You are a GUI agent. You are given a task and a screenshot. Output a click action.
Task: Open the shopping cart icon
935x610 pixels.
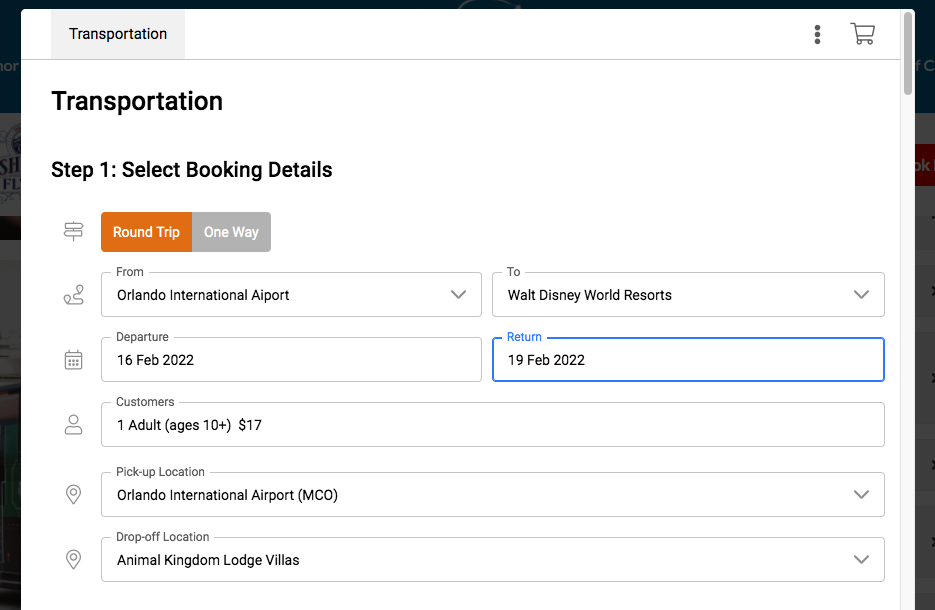tap(862, 34)
